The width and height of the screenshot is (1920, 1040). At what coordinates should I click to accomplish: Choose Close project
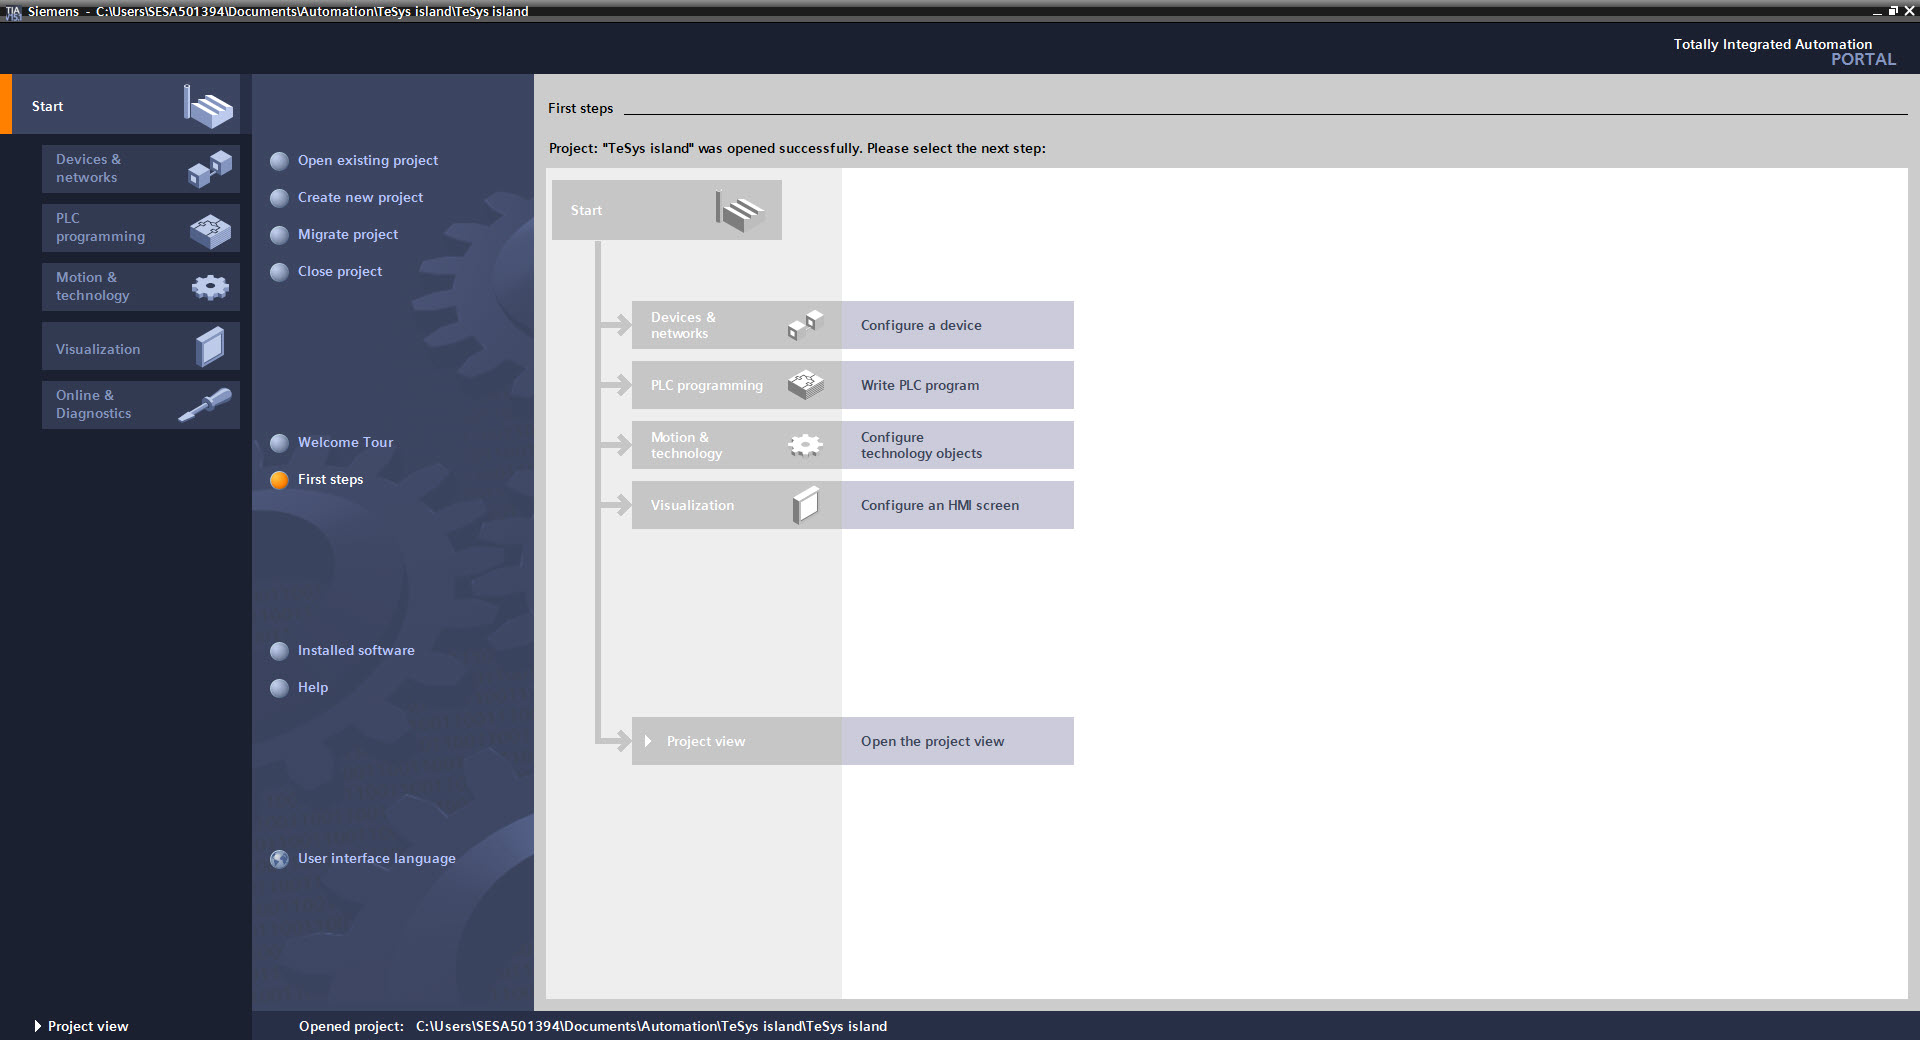pyautogui.click(x=340, y=271)
